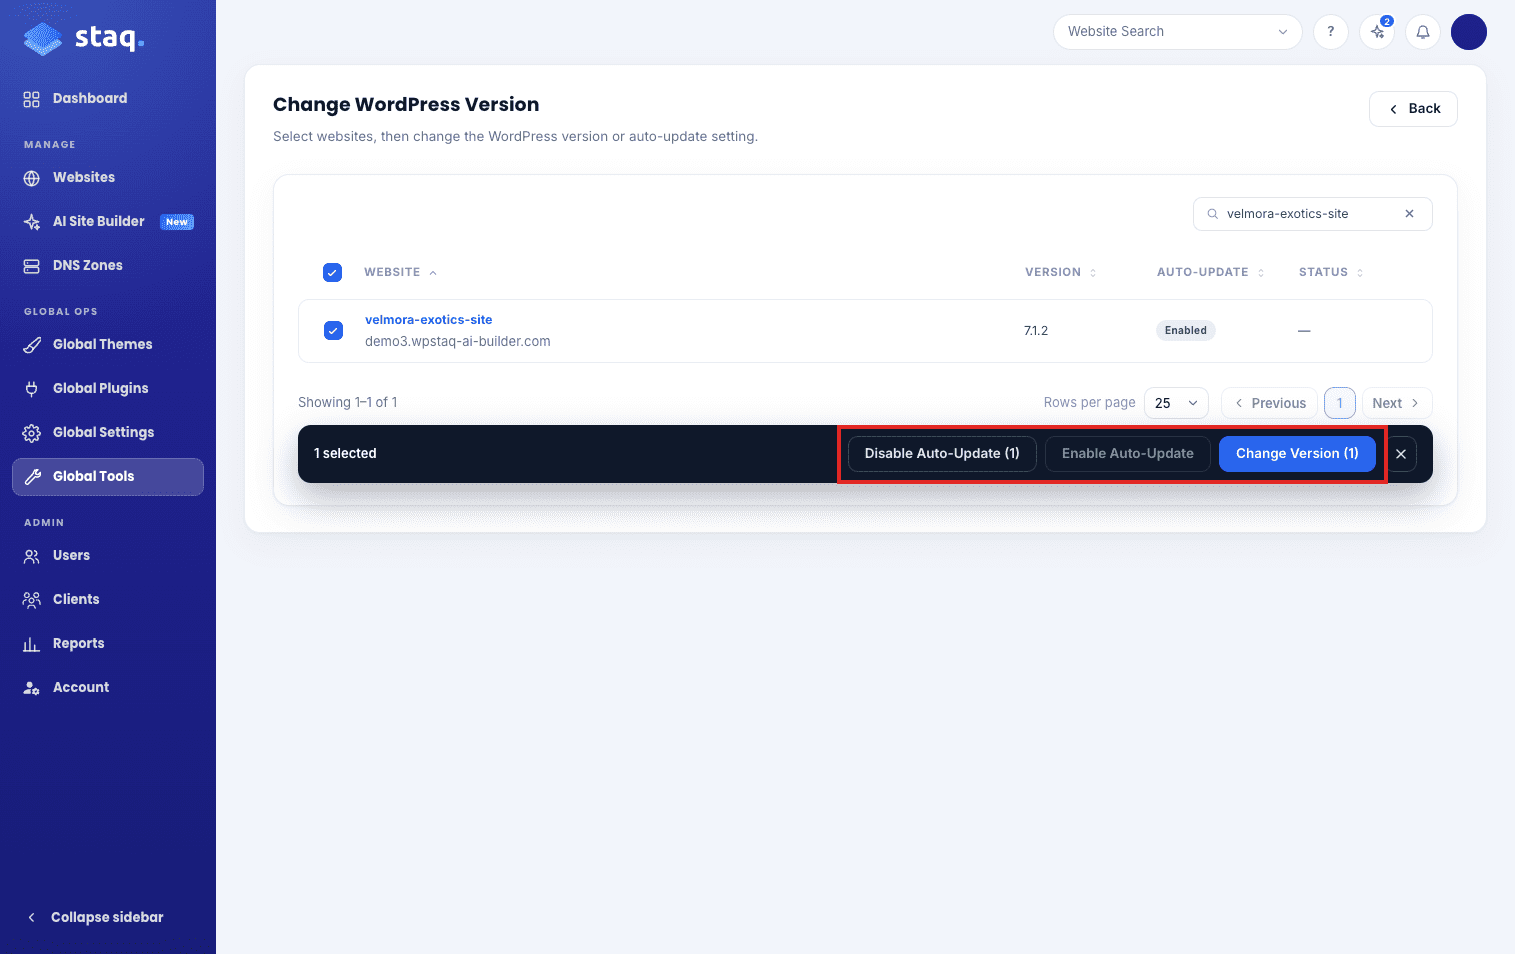This screenshot has height=954, width=1515.
Task: Open the user avatar menu
Action: (1469, 31)
